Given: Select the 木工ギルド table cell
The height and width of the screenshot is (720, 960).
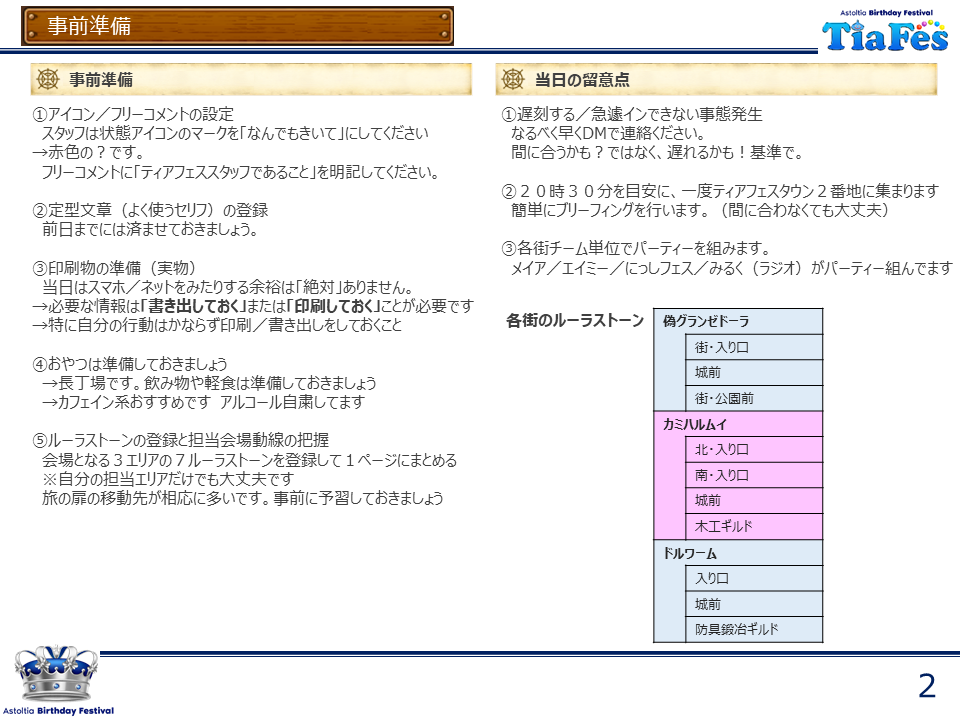Looking at the screenshot, I should pos(754,527).
